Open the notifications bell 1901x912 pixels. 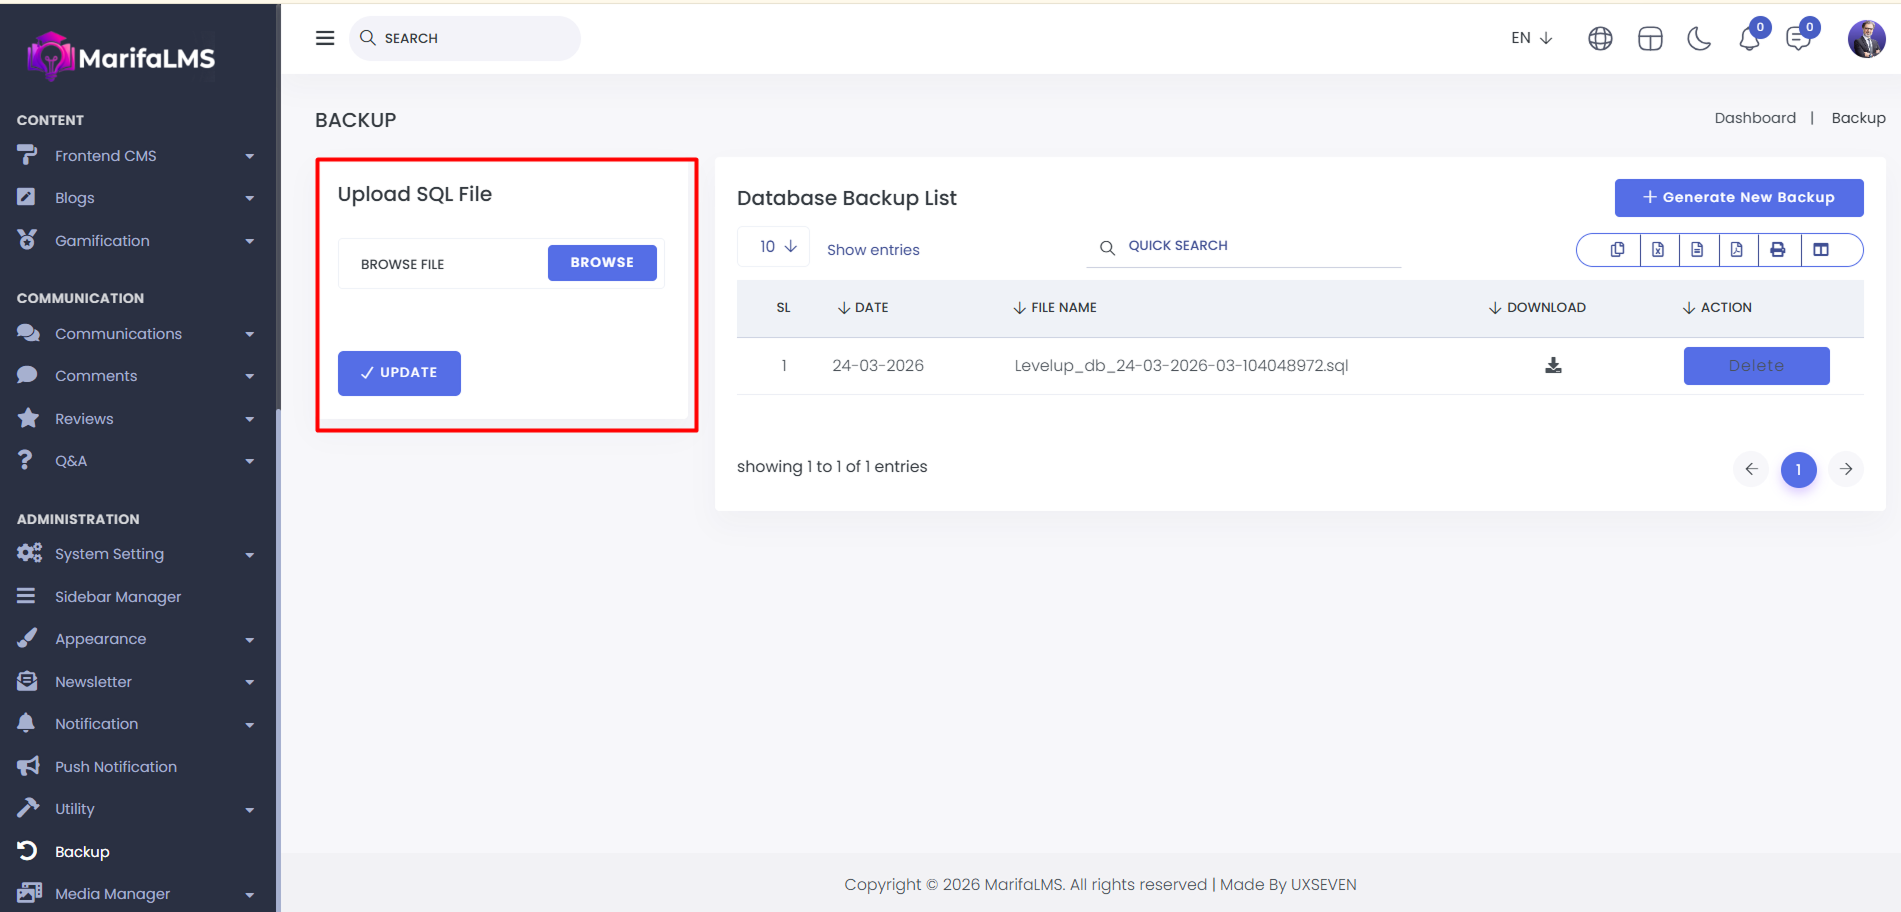(x=1749, y=39)
